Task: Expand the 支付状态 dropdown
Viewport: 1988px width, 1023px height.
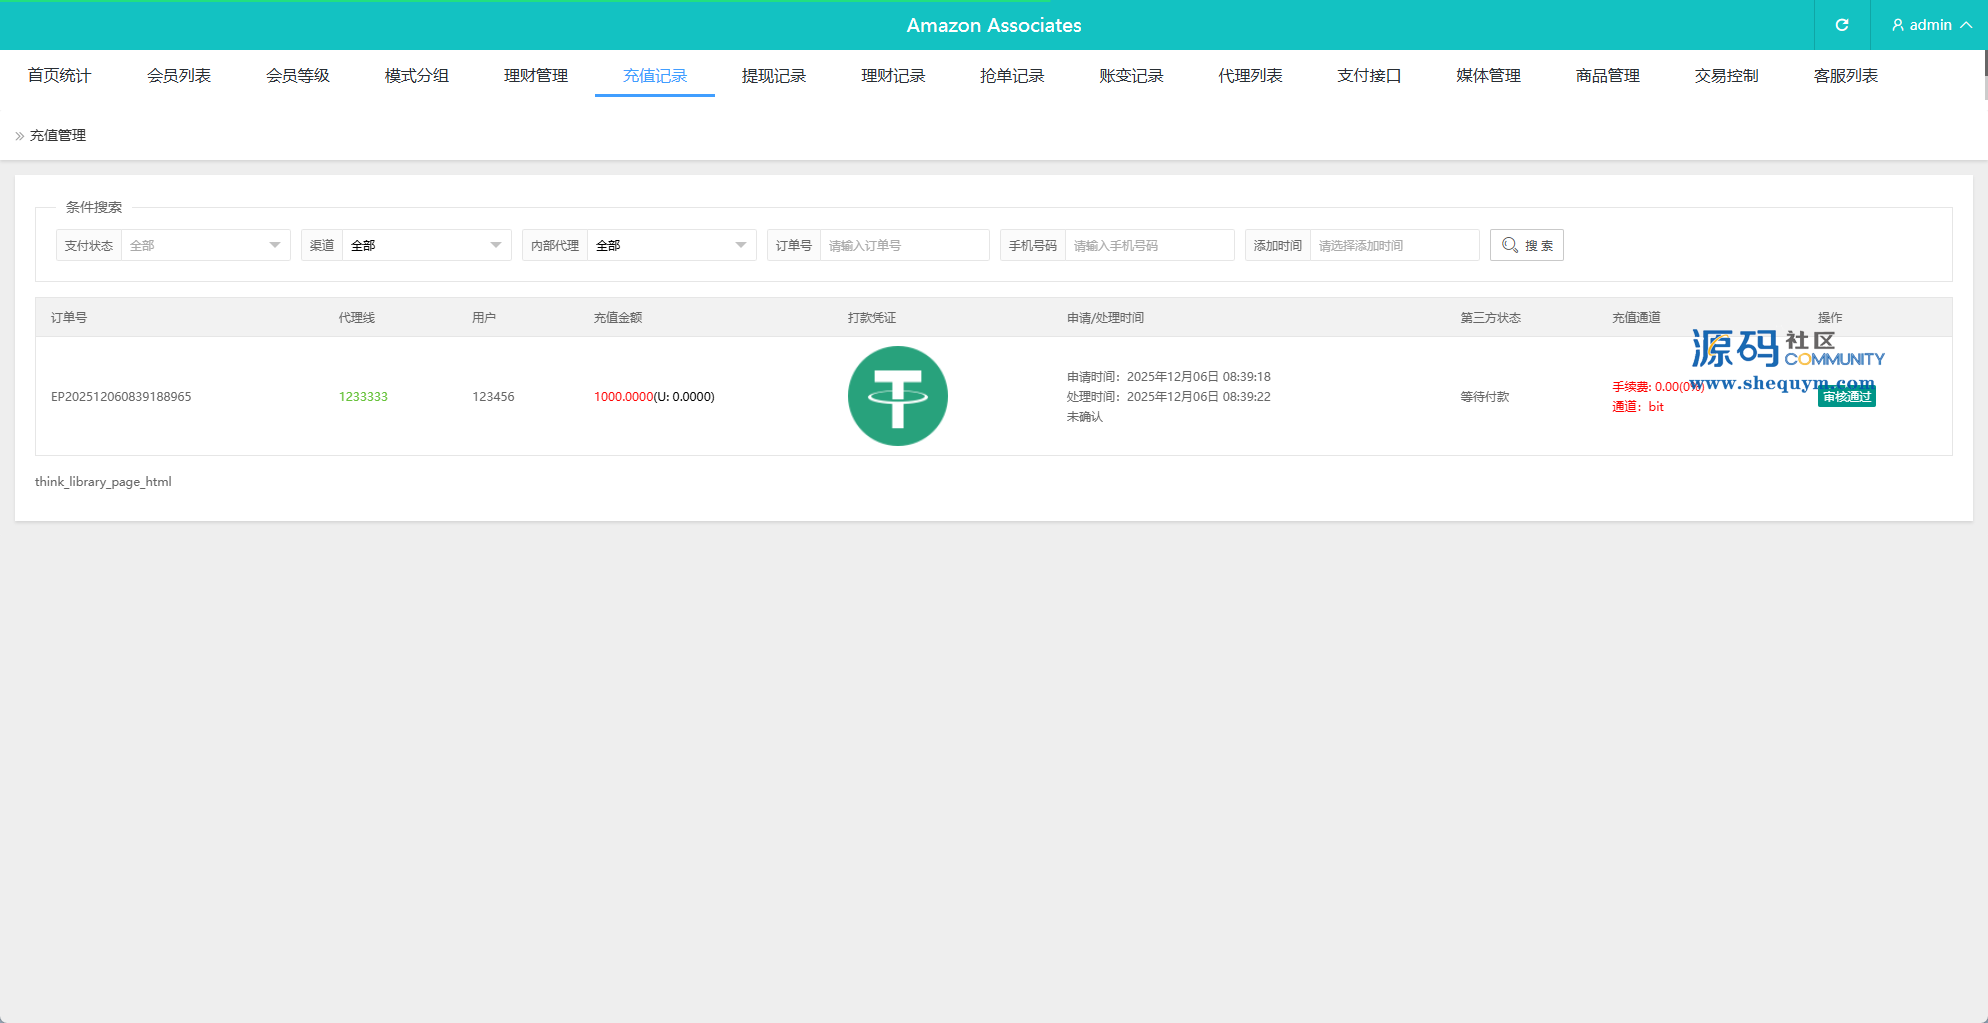Action: coord(205,245)
